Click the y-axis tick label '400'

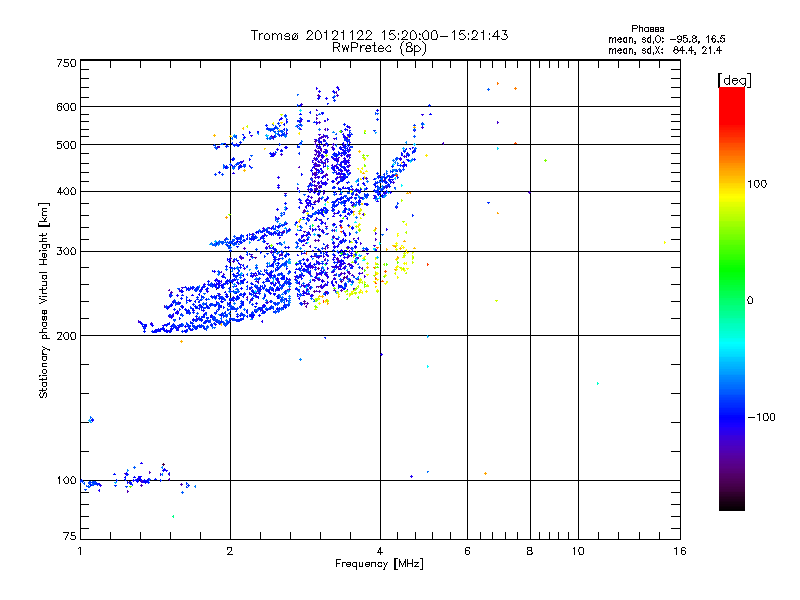tap(66, 192)
